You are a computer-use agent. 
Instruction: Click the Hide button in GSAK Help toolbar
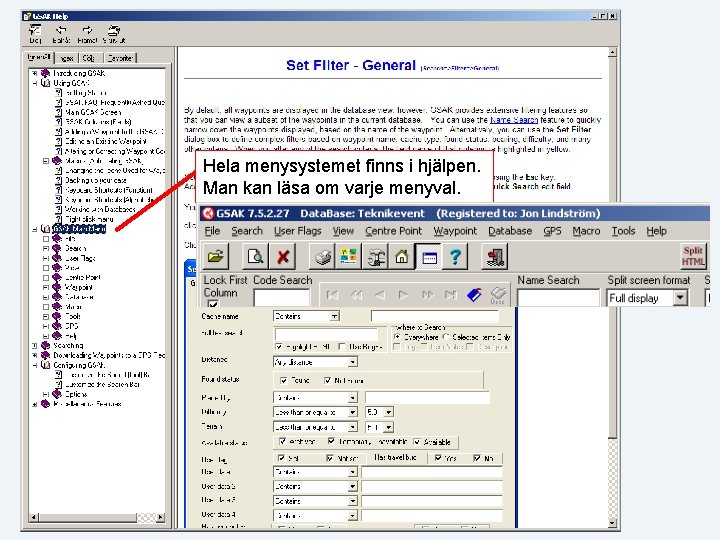[x=35, y=34]
